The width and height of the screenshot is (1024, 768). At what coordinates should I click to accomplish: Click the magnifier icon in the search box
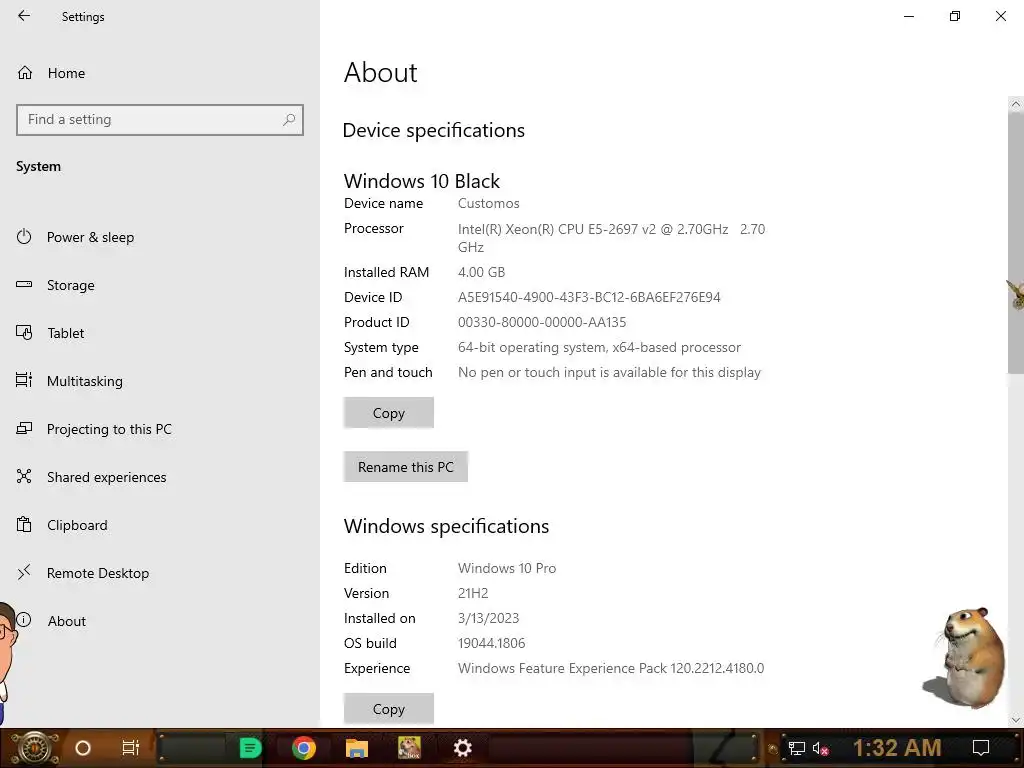click(x=289, y=120)
